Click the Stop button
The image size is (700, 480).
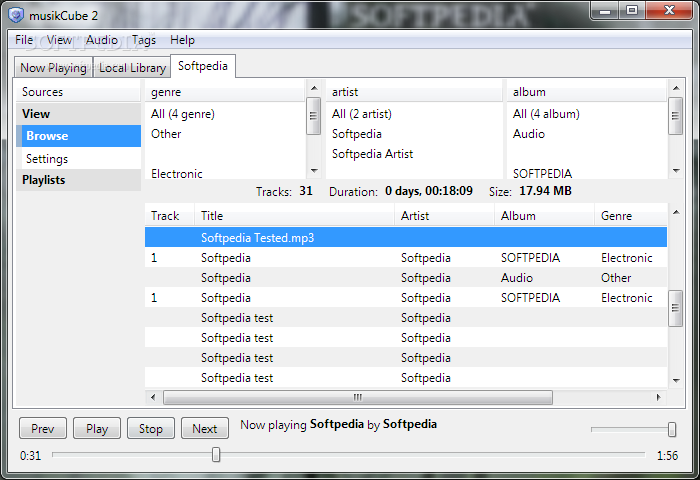click(151, 429)
